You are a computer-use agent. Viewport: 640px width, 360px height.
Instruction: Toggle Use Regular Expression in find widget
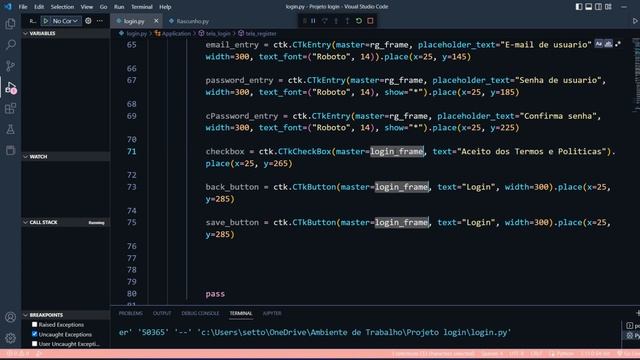pyautogui.click(x=618, y=44)
